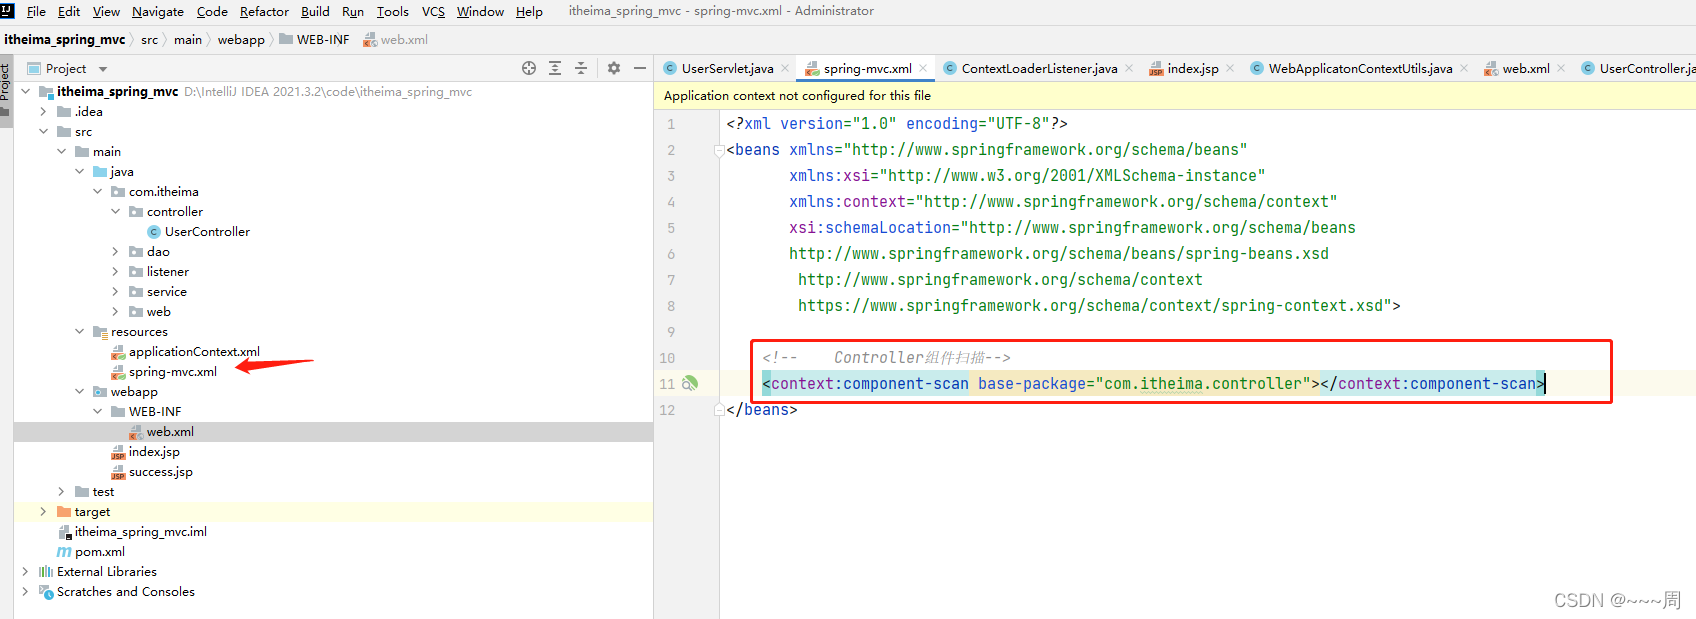
Task: Click the Expand All icon in Project panel
Action: tap(555, 68)
